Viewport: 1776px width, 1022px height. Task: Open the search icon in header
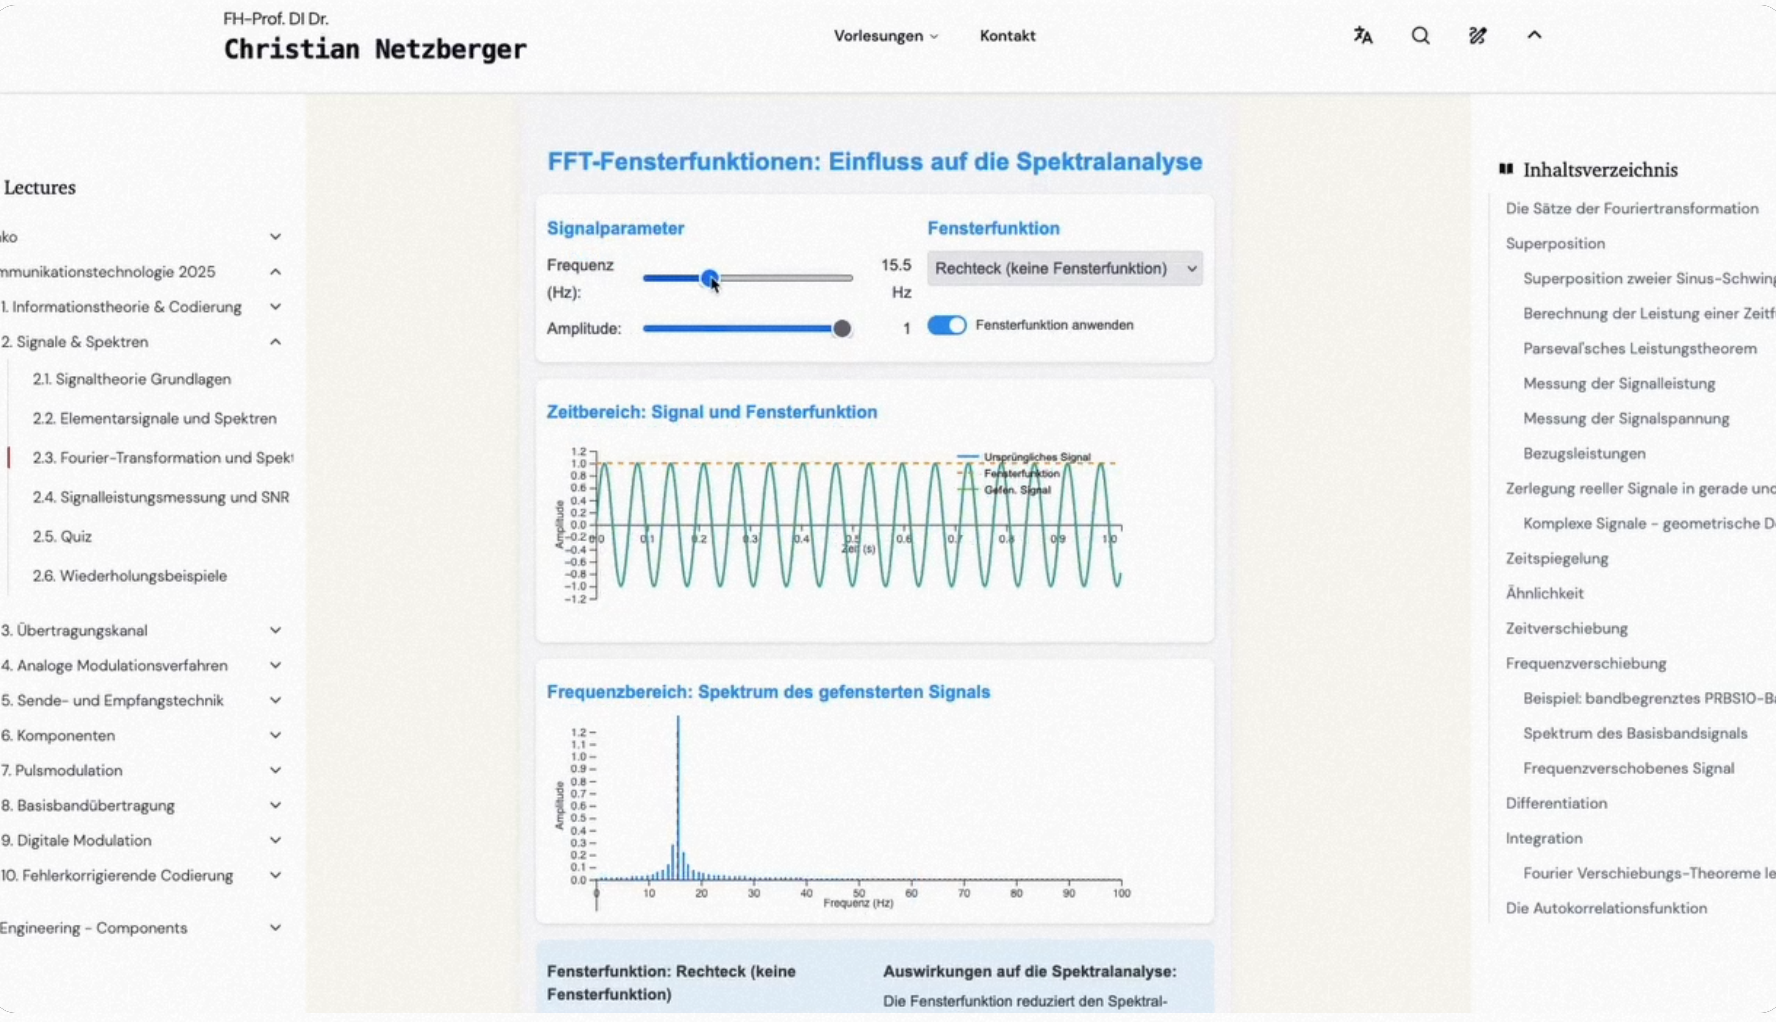[x=1420, y=36]
